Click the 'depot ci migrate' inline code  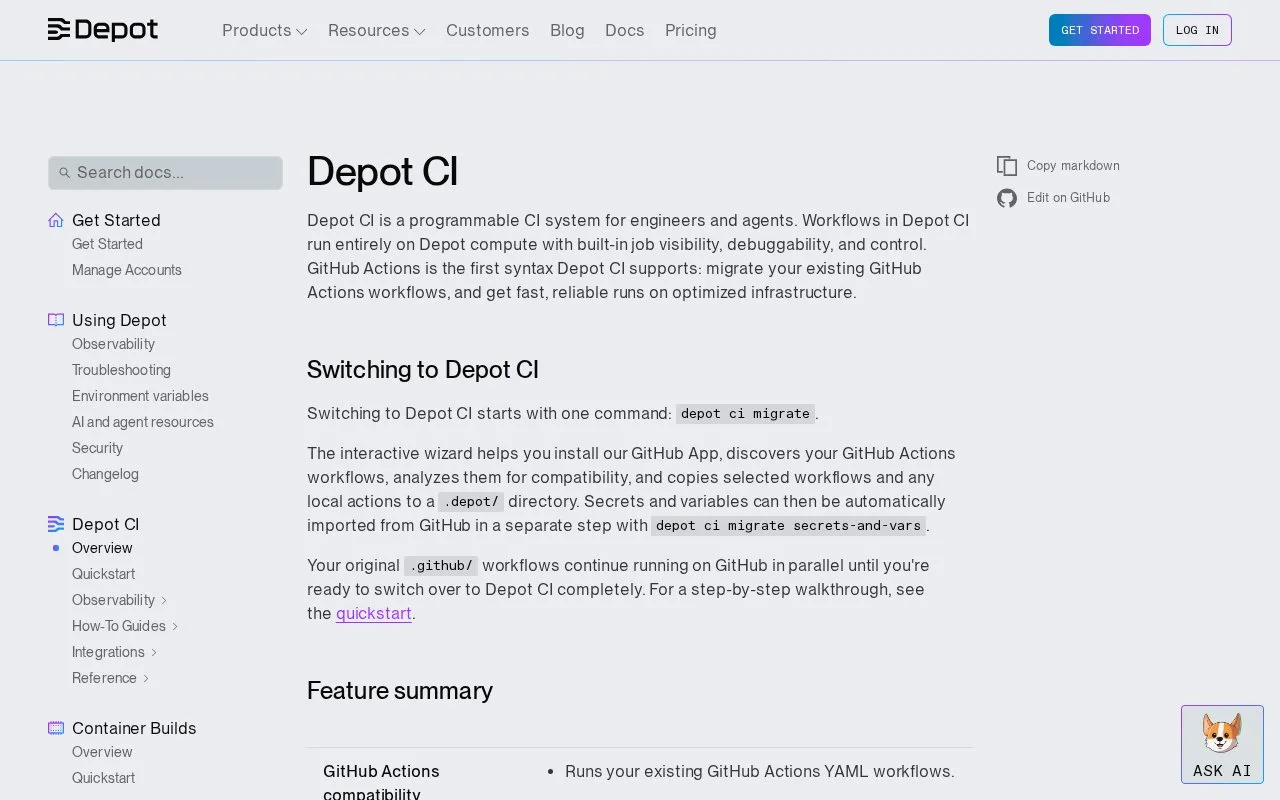coord(745,414)
